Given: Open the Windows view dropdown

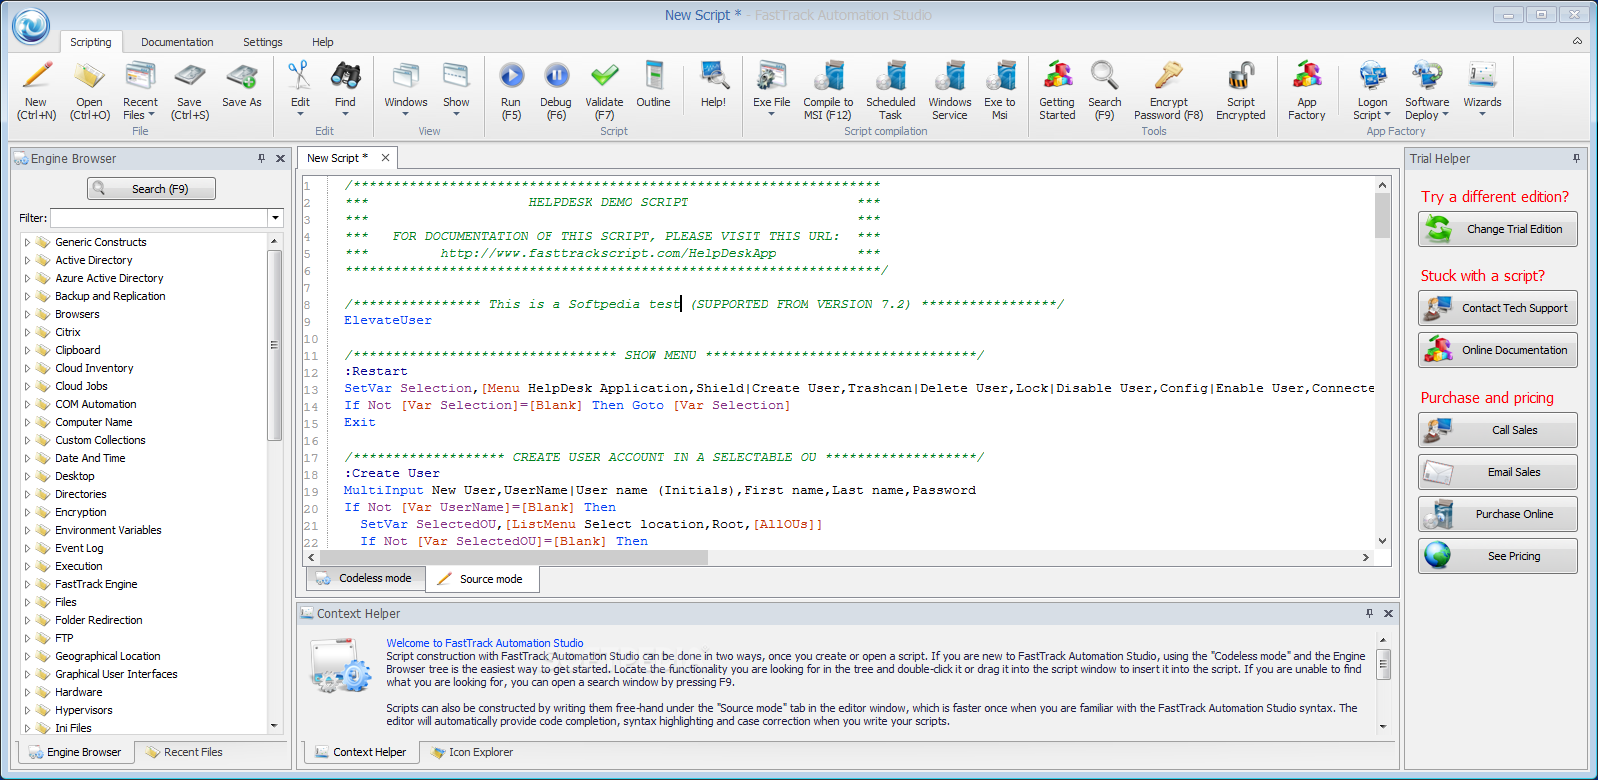Looking at the screenshot, I should point(406,88).
